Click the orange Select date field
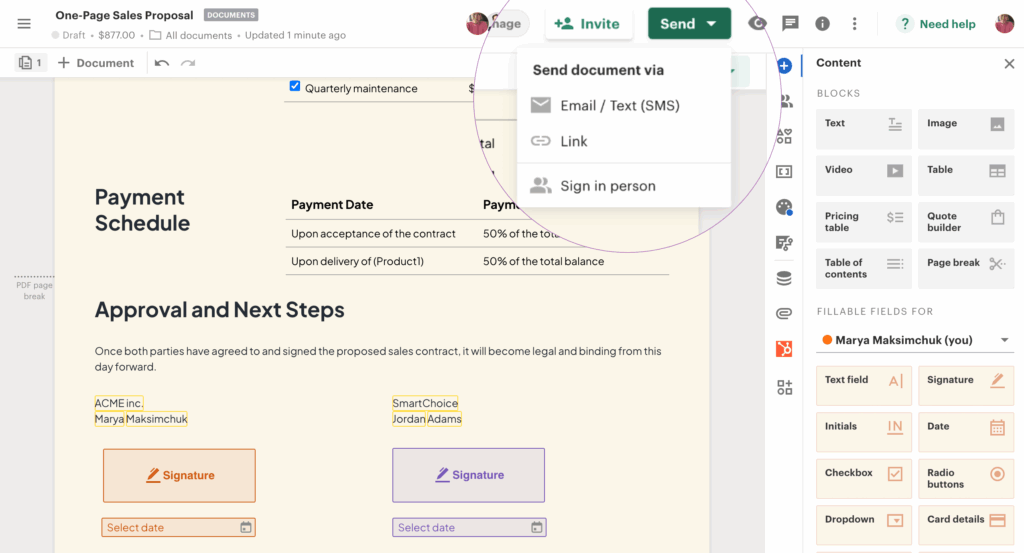Screen dimensions: 1024x553 click(178, 527)
